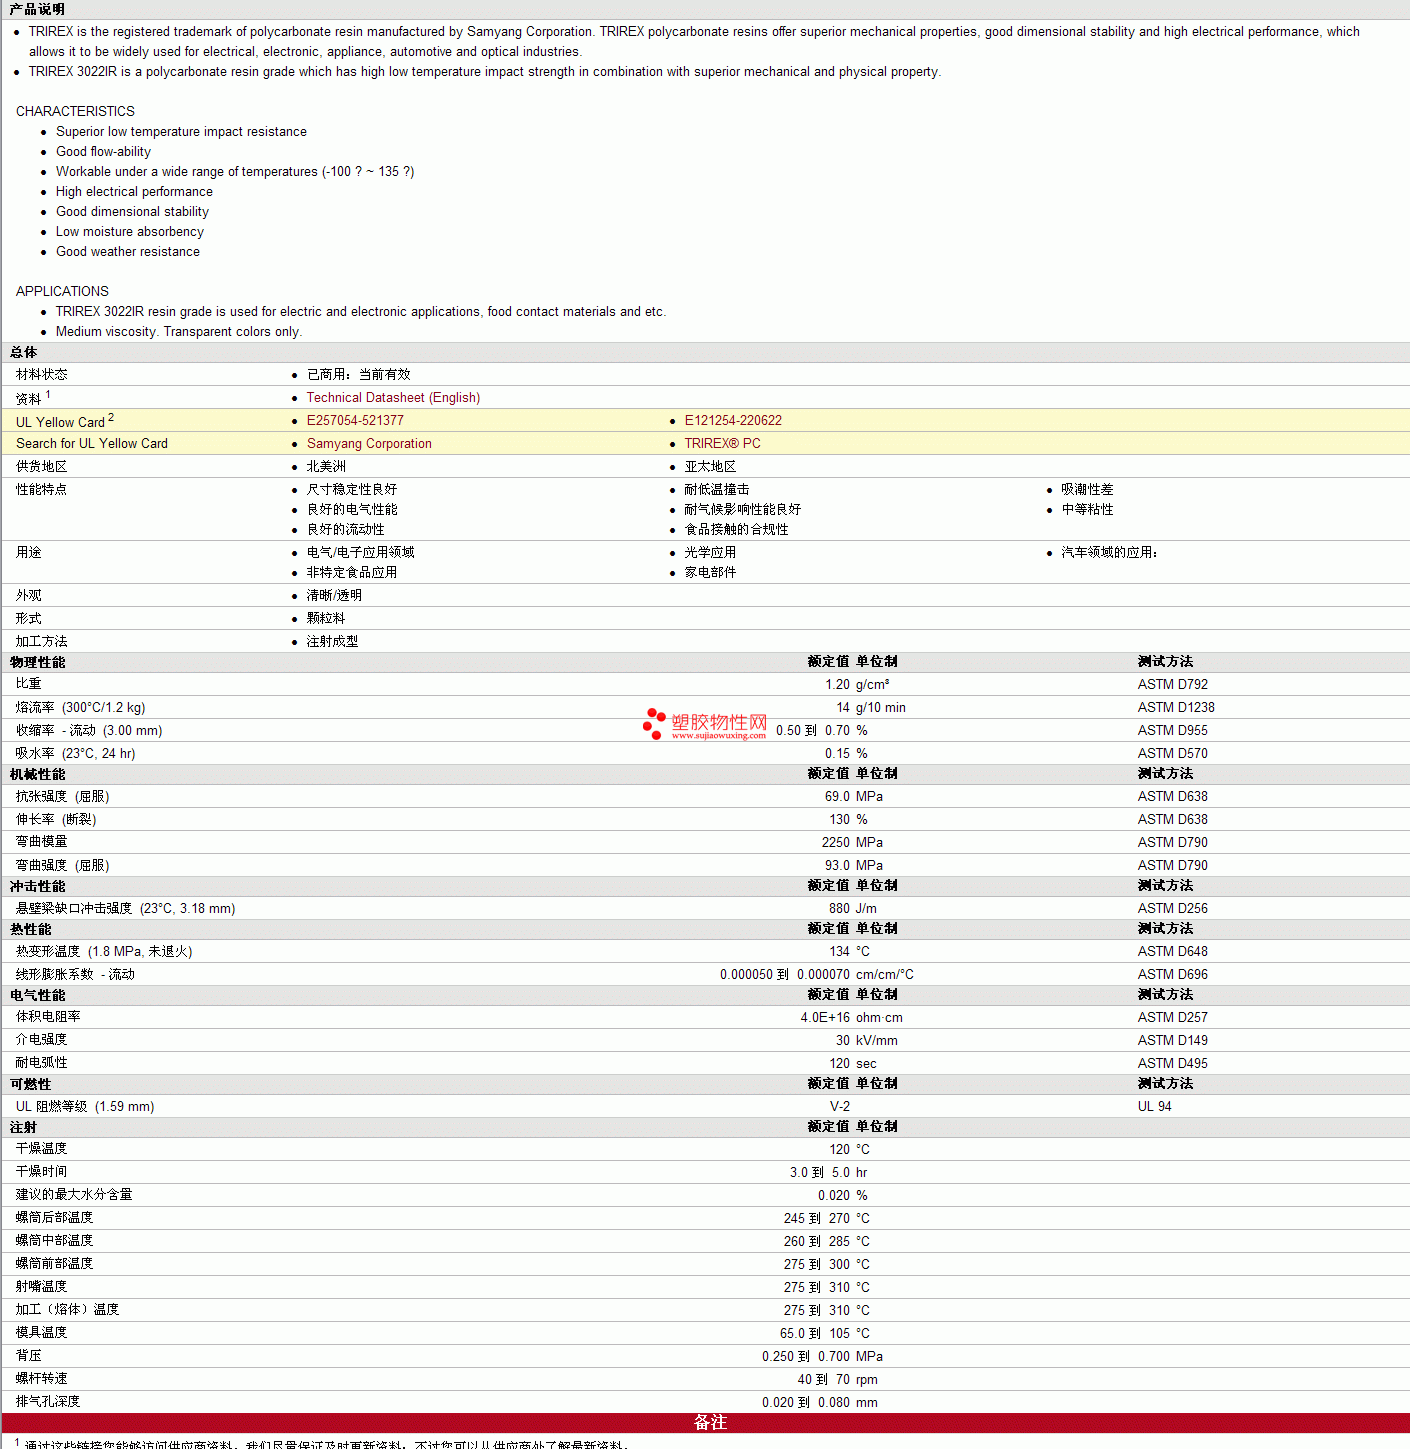Click the ASTM D1238 test method

click(x=1176, y=708)
